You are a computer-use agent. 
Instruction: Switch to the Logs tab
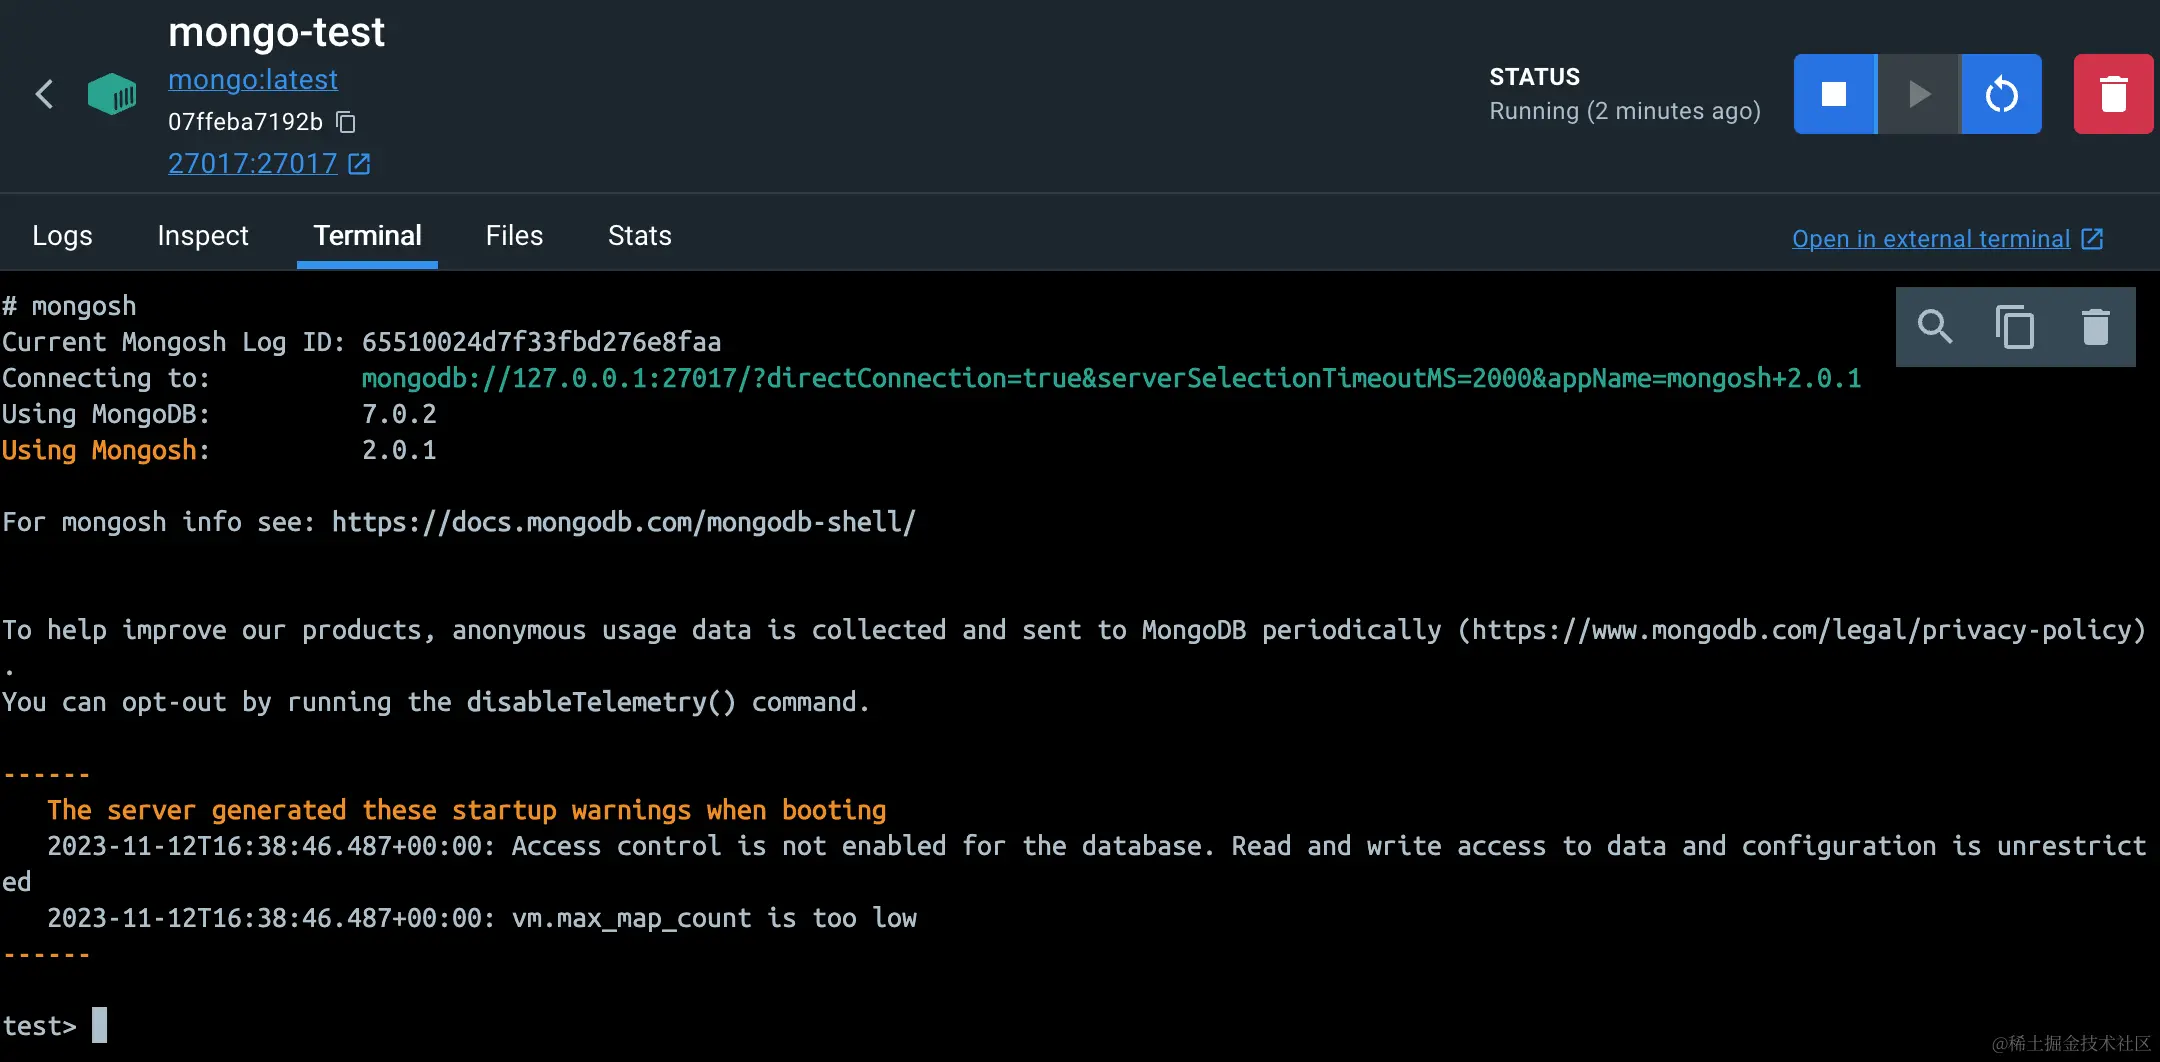point(62,236)
